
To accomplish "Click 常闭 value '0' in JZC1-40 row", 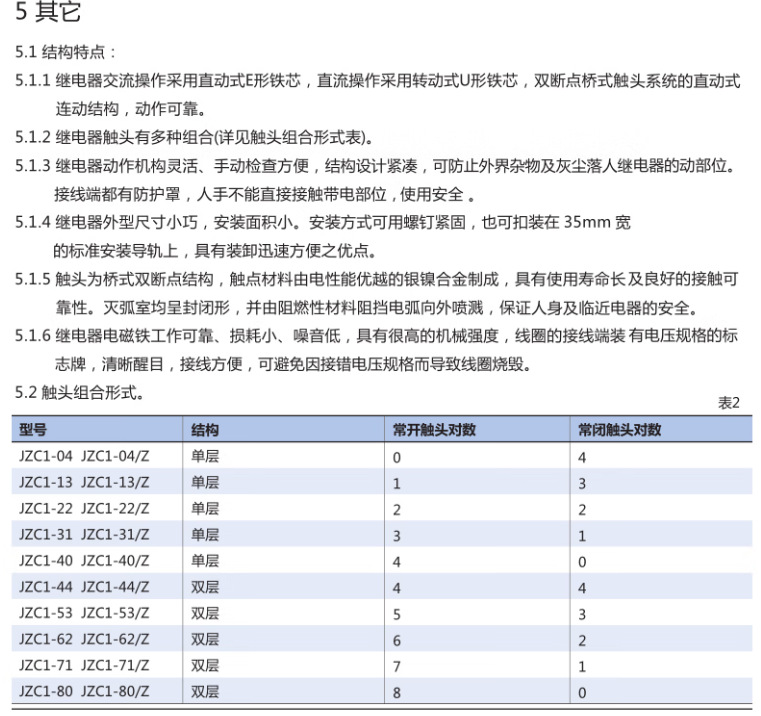I will 582,563.
